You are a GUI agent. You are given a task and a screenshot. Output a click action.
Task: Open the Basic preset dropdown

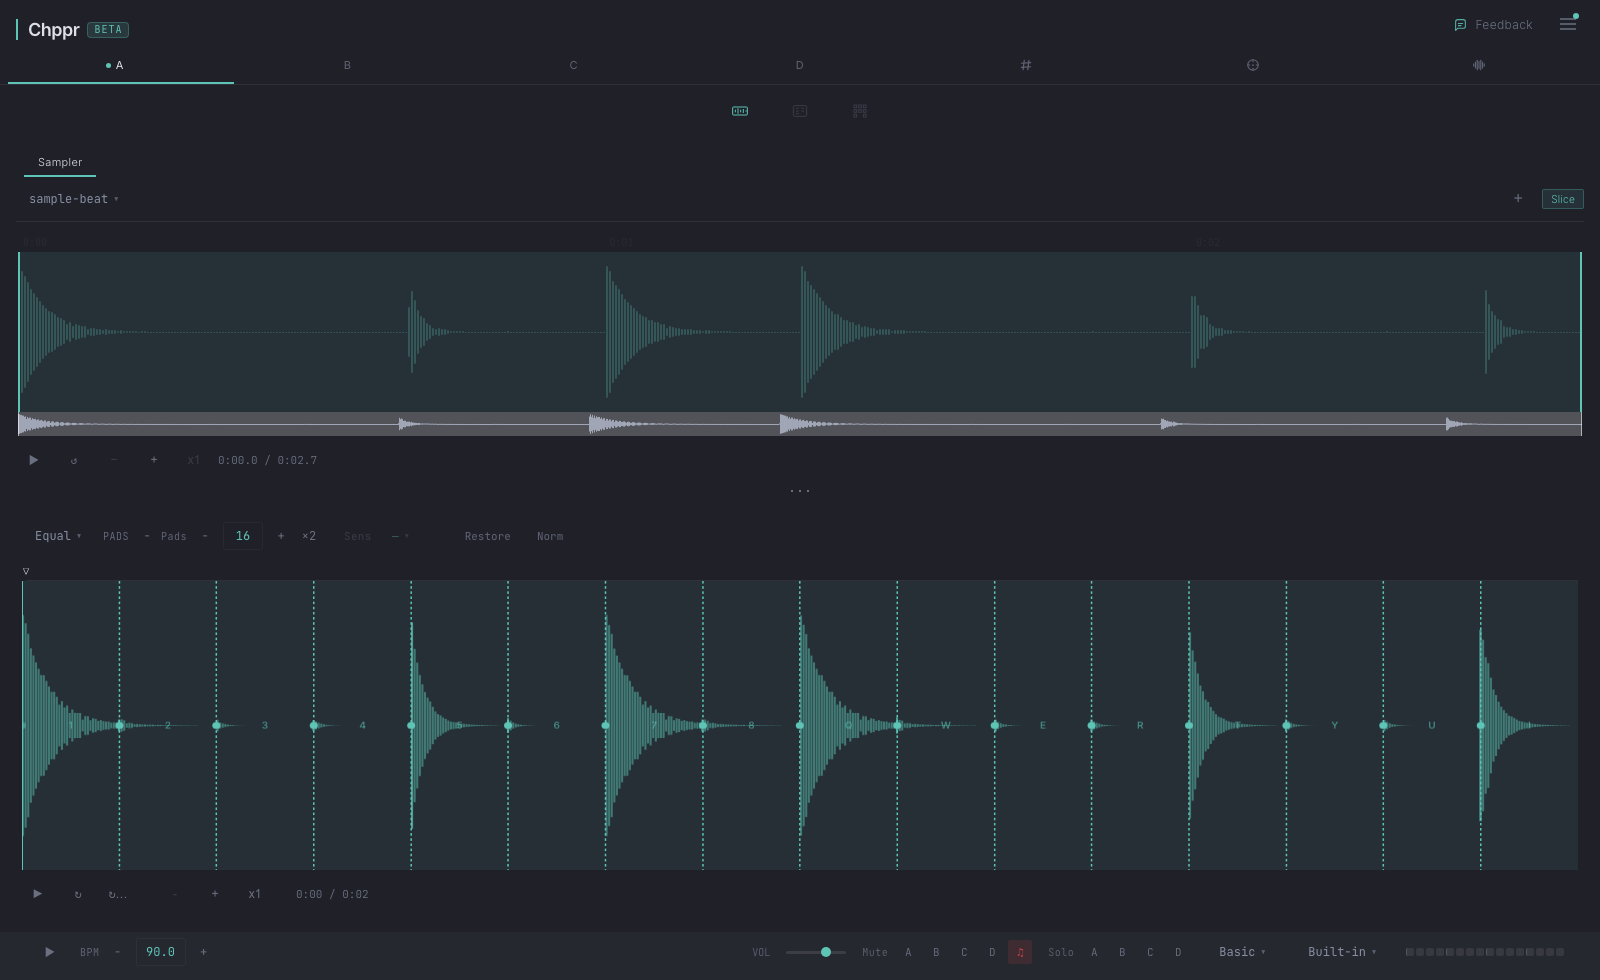click(x=1242, y=952)
